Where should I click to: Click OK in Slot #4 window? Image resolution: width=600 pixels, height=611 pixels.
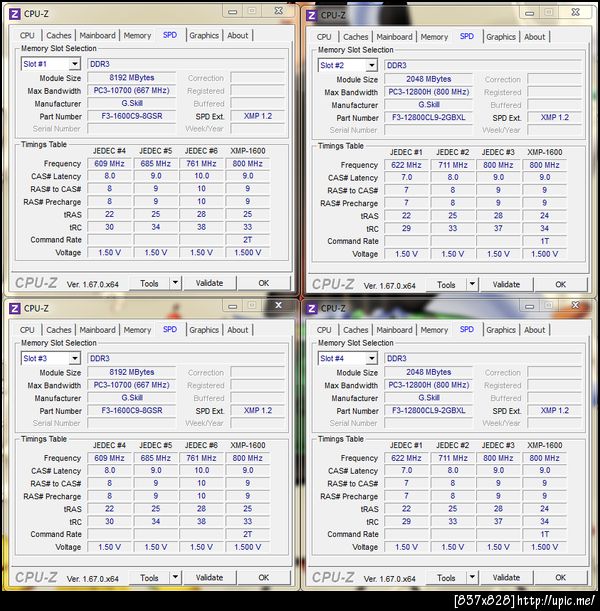(561, 578)
